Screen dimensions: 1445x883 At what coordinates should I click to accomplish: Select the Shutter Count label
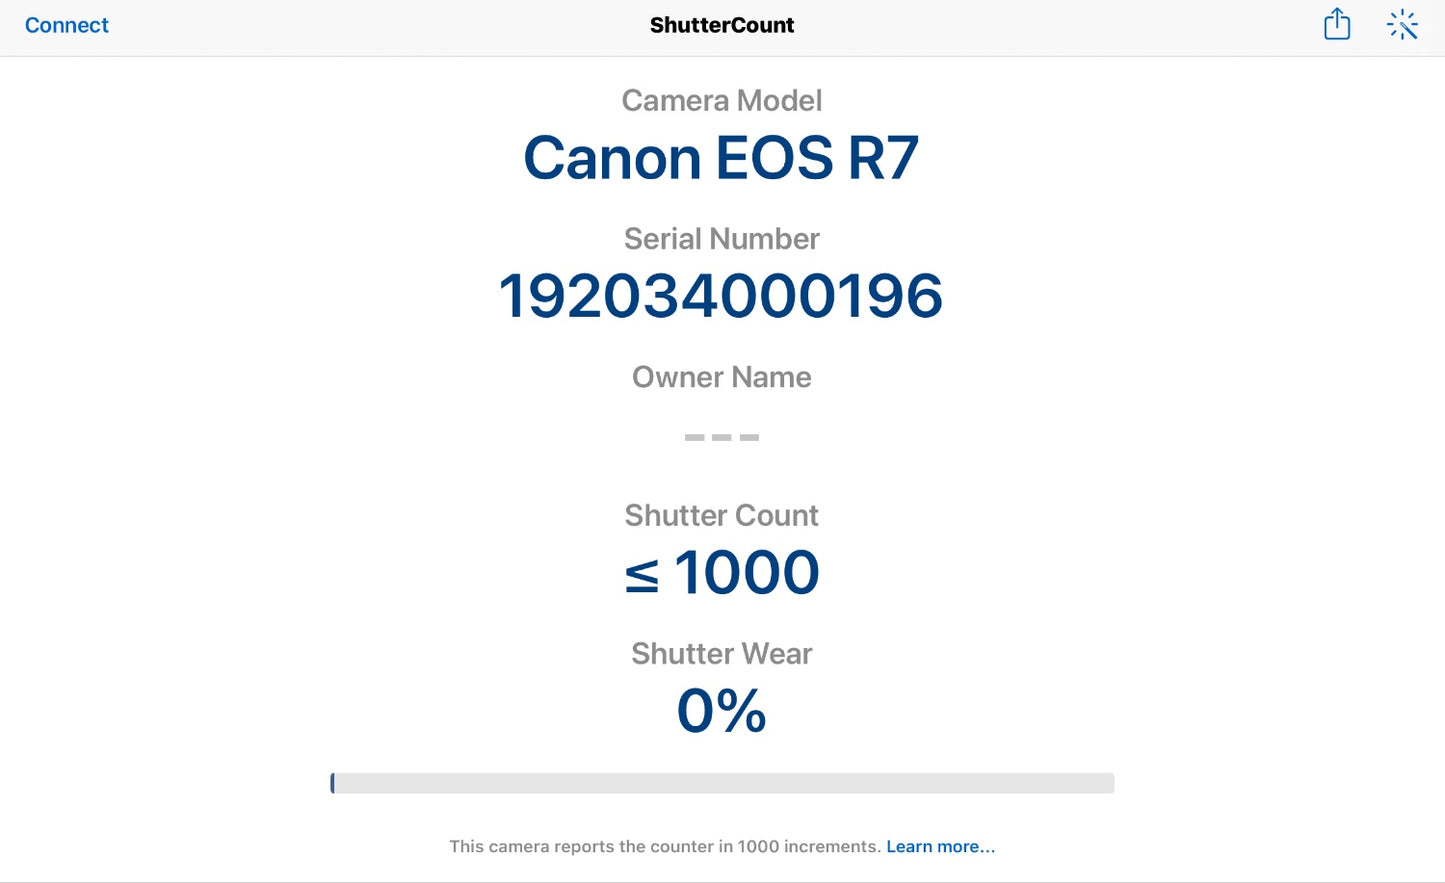coord(722,515)
